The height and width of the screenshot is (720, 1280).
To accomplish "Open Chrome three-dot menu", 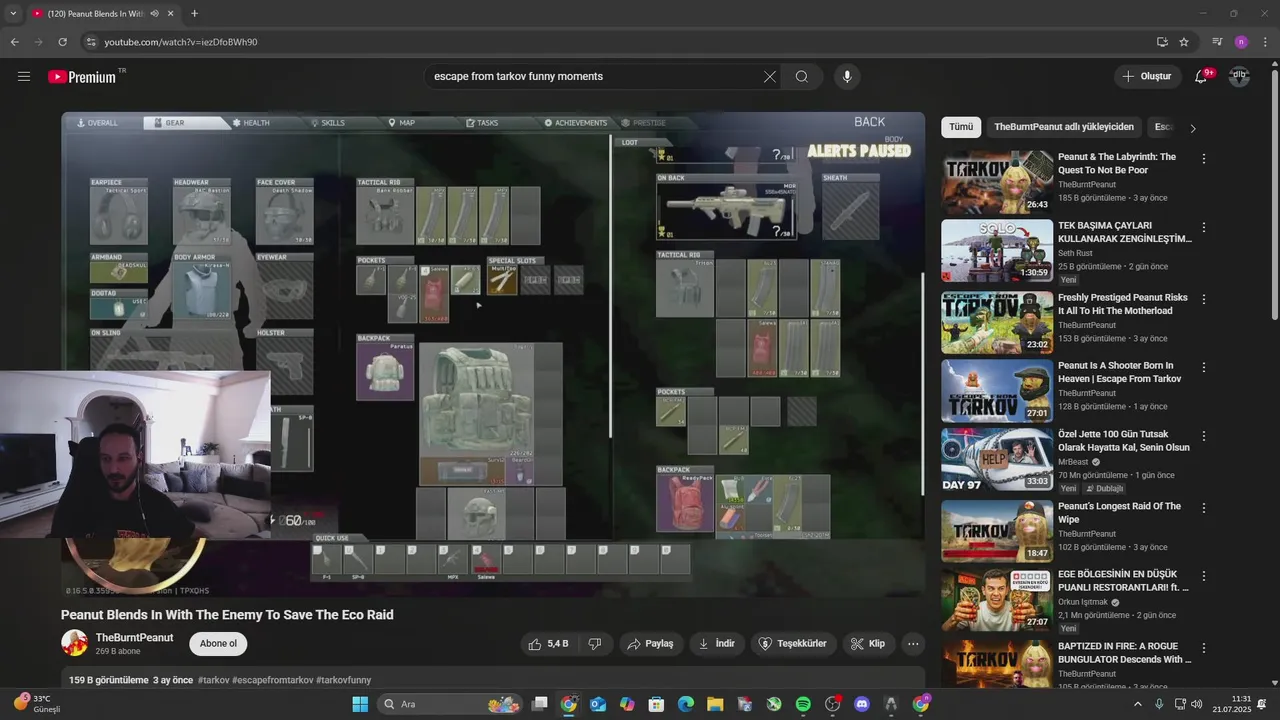I will click(1266, 42).
